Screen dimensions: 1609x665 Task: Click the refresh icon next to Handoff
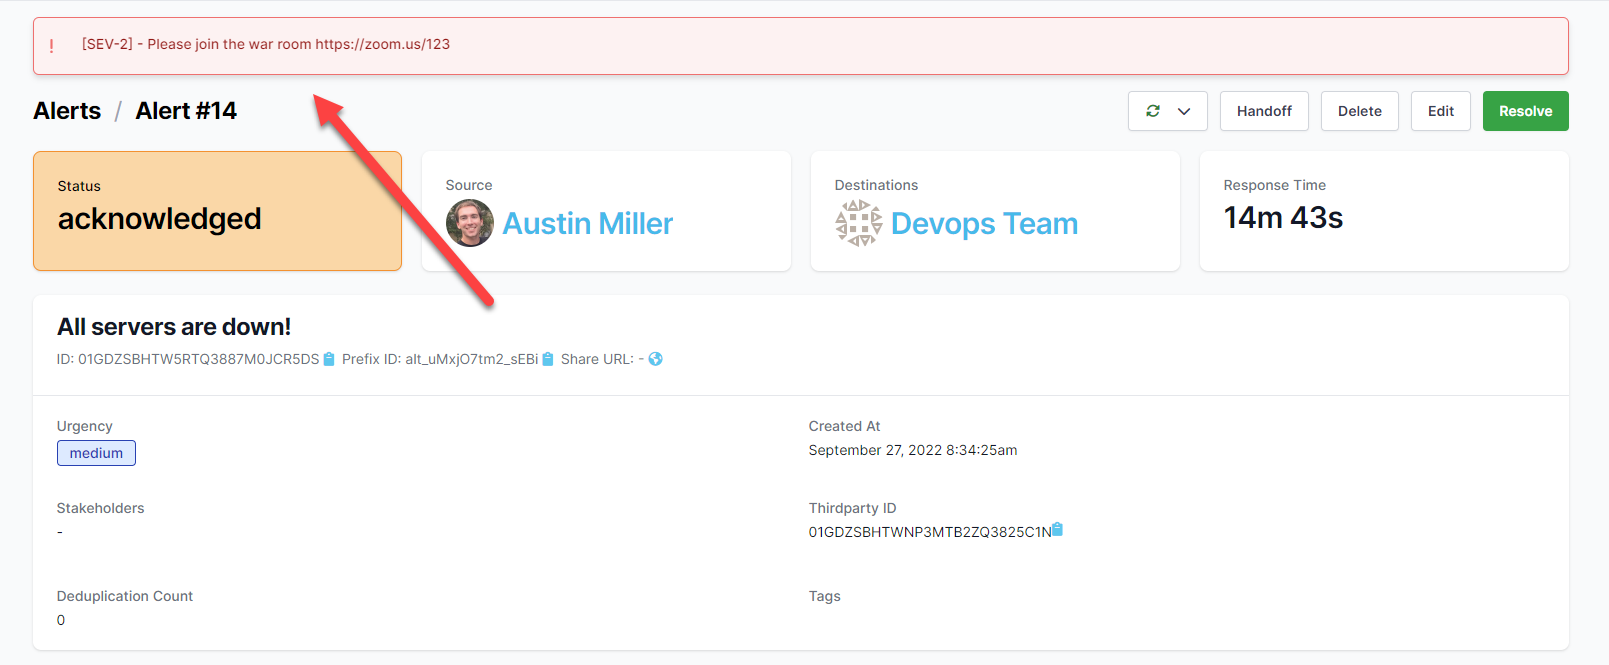[1152, 111]
